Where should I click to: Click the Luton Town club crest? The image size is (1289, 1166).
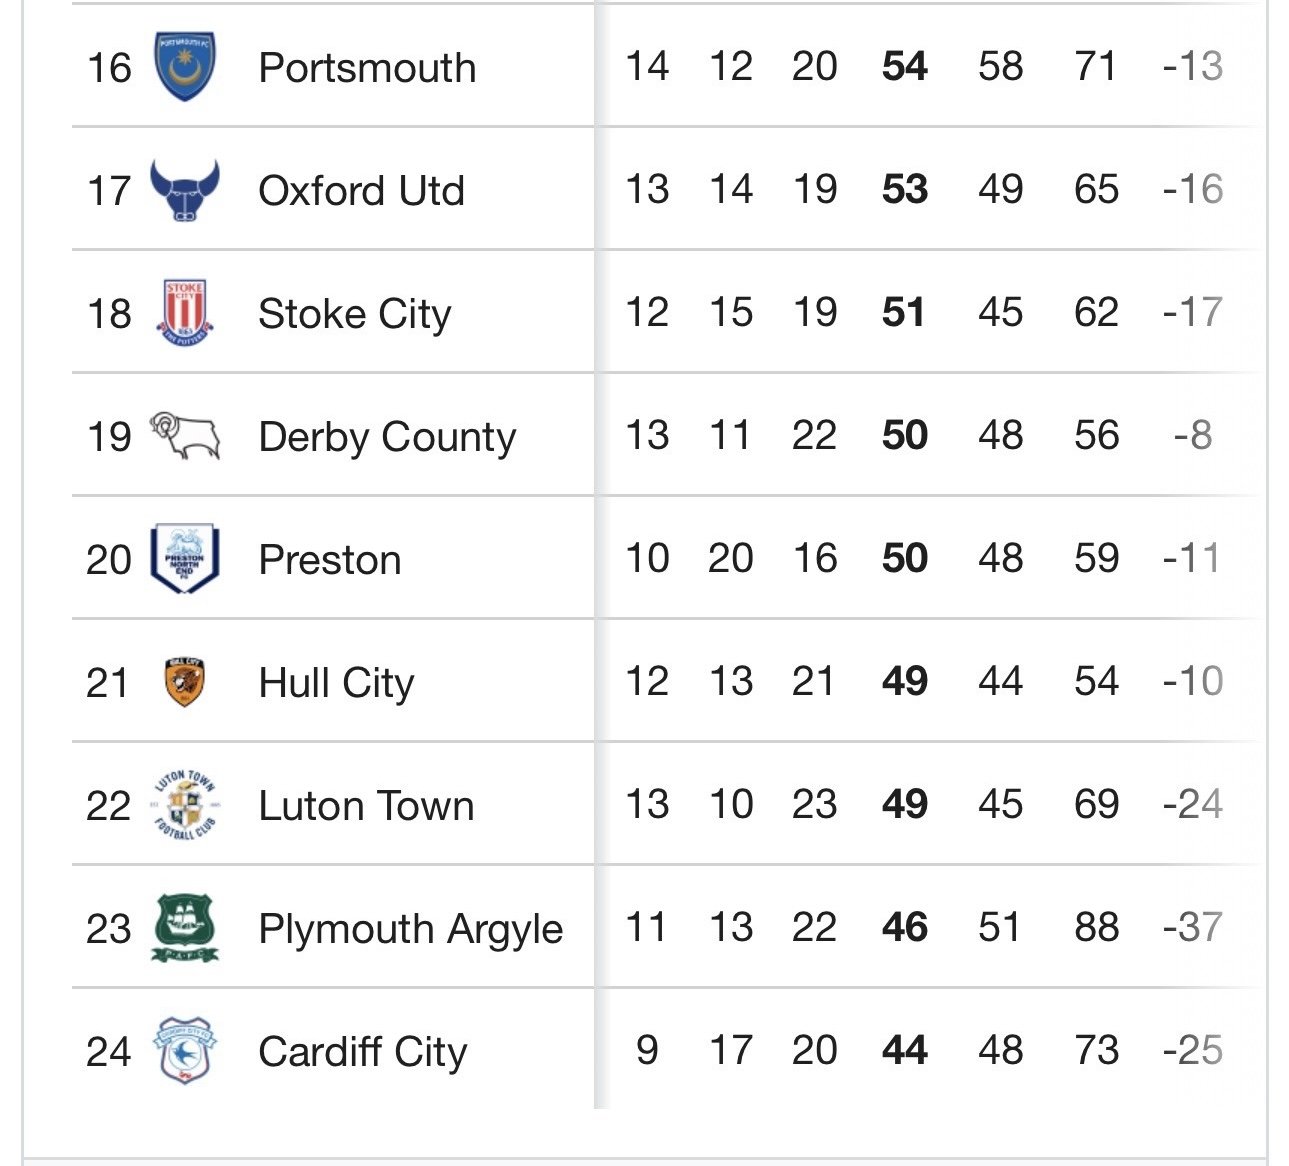coord(185,805)
